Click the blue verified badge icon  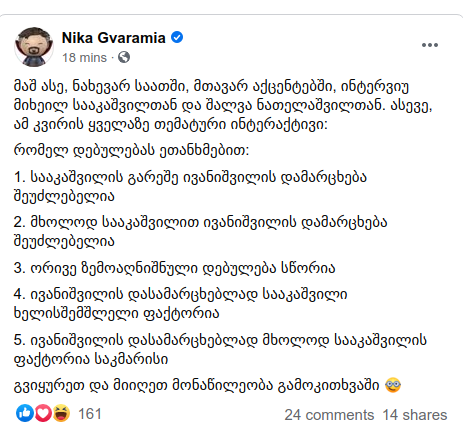[x=177, y=37]
